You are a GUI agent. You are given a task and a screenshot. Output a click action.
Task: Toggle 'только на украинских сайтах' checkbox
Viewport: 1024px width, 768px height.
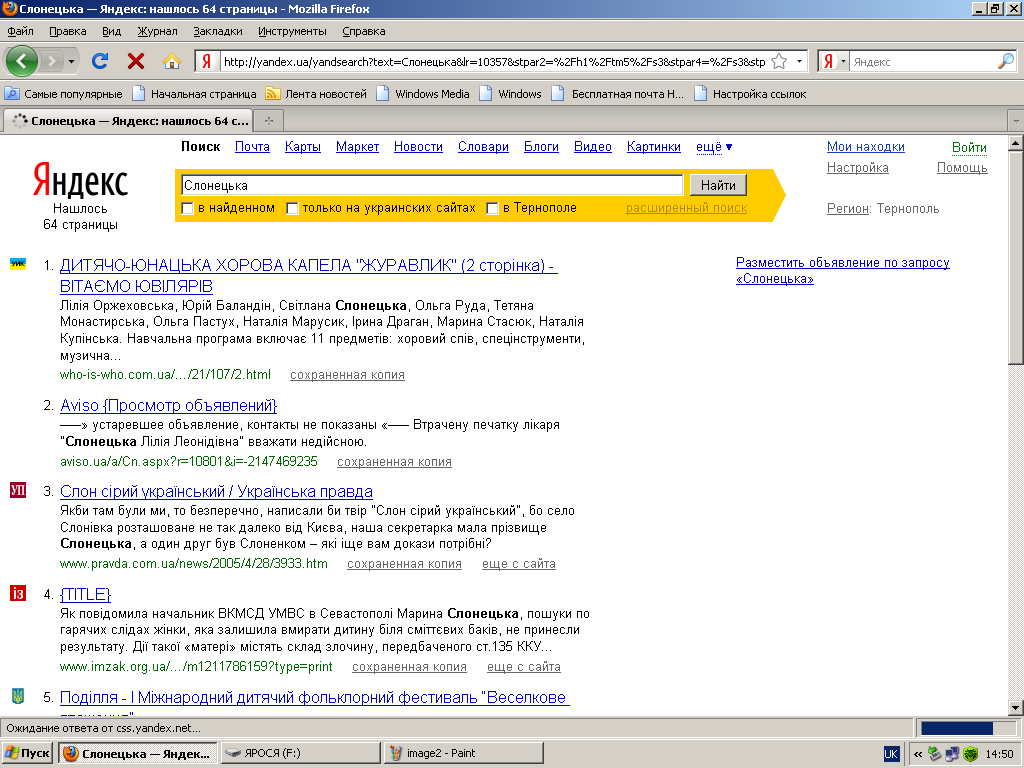[x=292, y=208]
